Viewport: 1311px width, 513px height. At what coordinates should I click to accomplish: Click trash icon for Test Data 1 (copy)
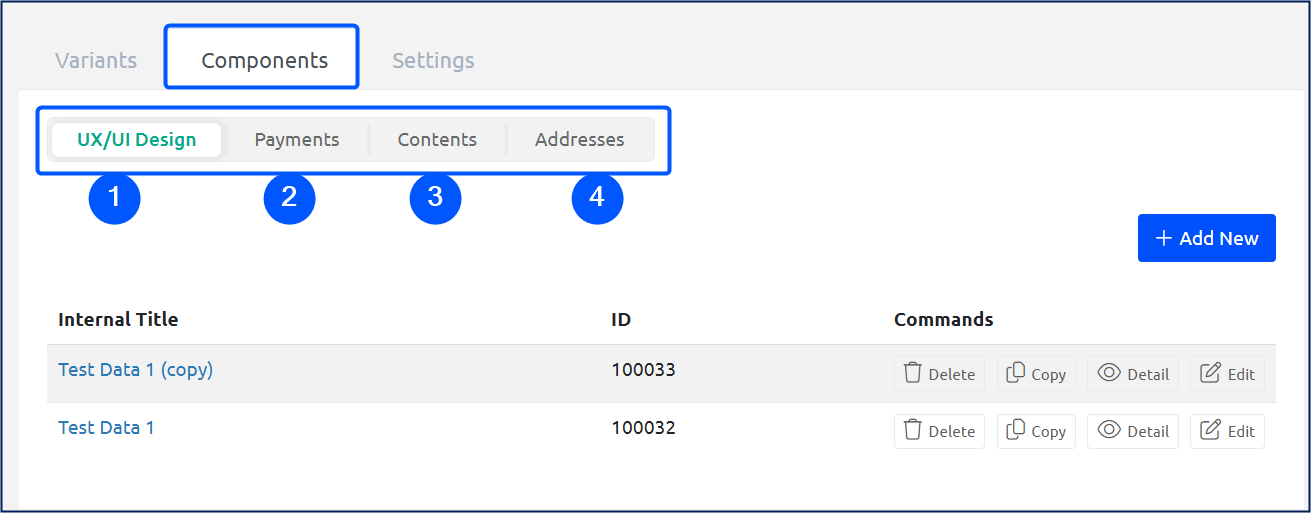pyautogui.click(x=912, y=373)
